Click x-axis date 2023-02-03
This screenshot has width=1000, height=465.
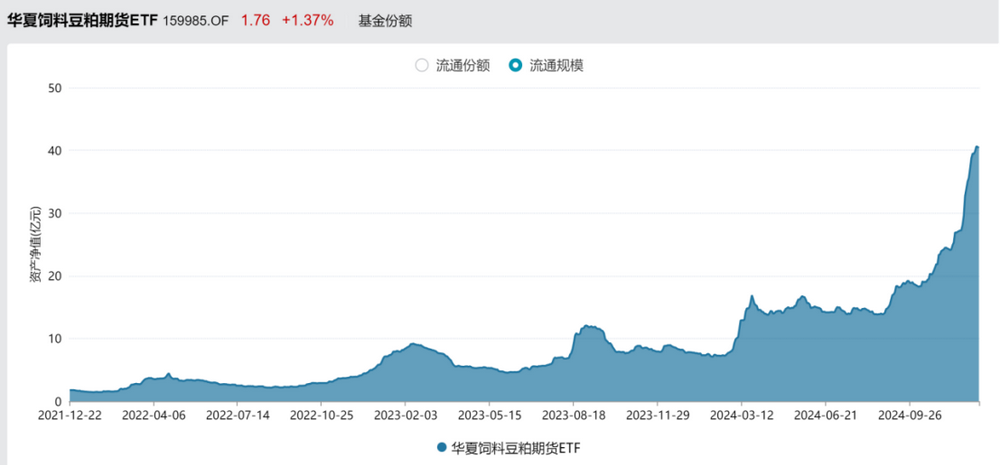pos(406,415)
